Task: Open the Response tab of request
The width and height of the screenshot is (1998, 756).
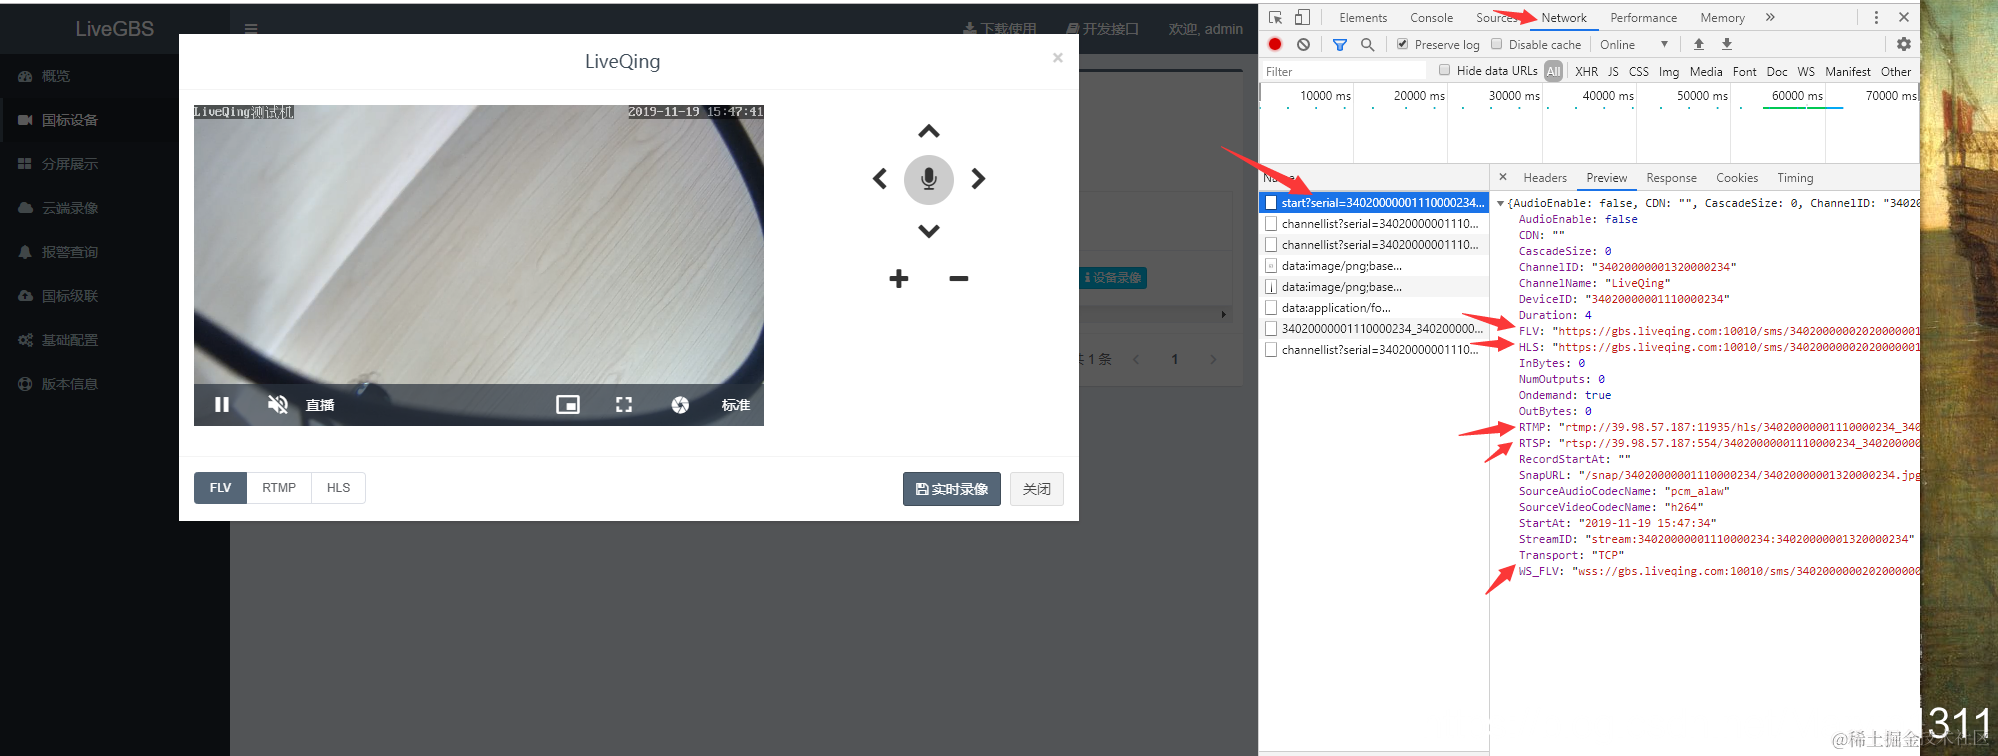Action: pyautogui.click(x=1672, y=178)
